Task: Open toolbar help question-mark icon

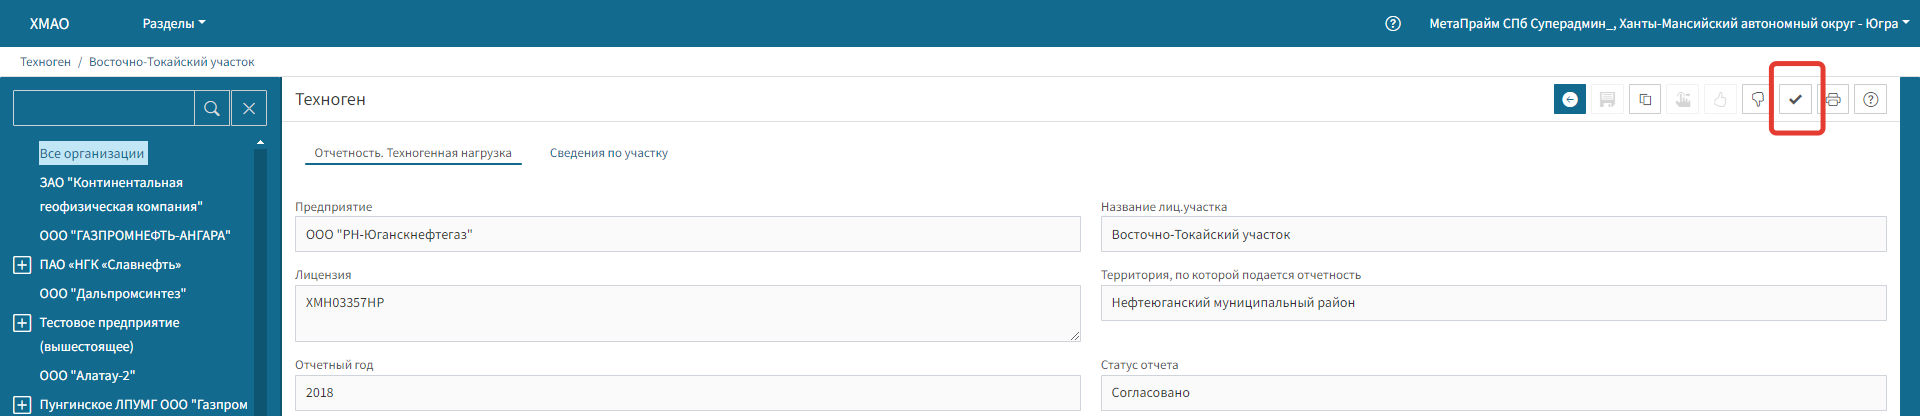Action: [1870, 100]
